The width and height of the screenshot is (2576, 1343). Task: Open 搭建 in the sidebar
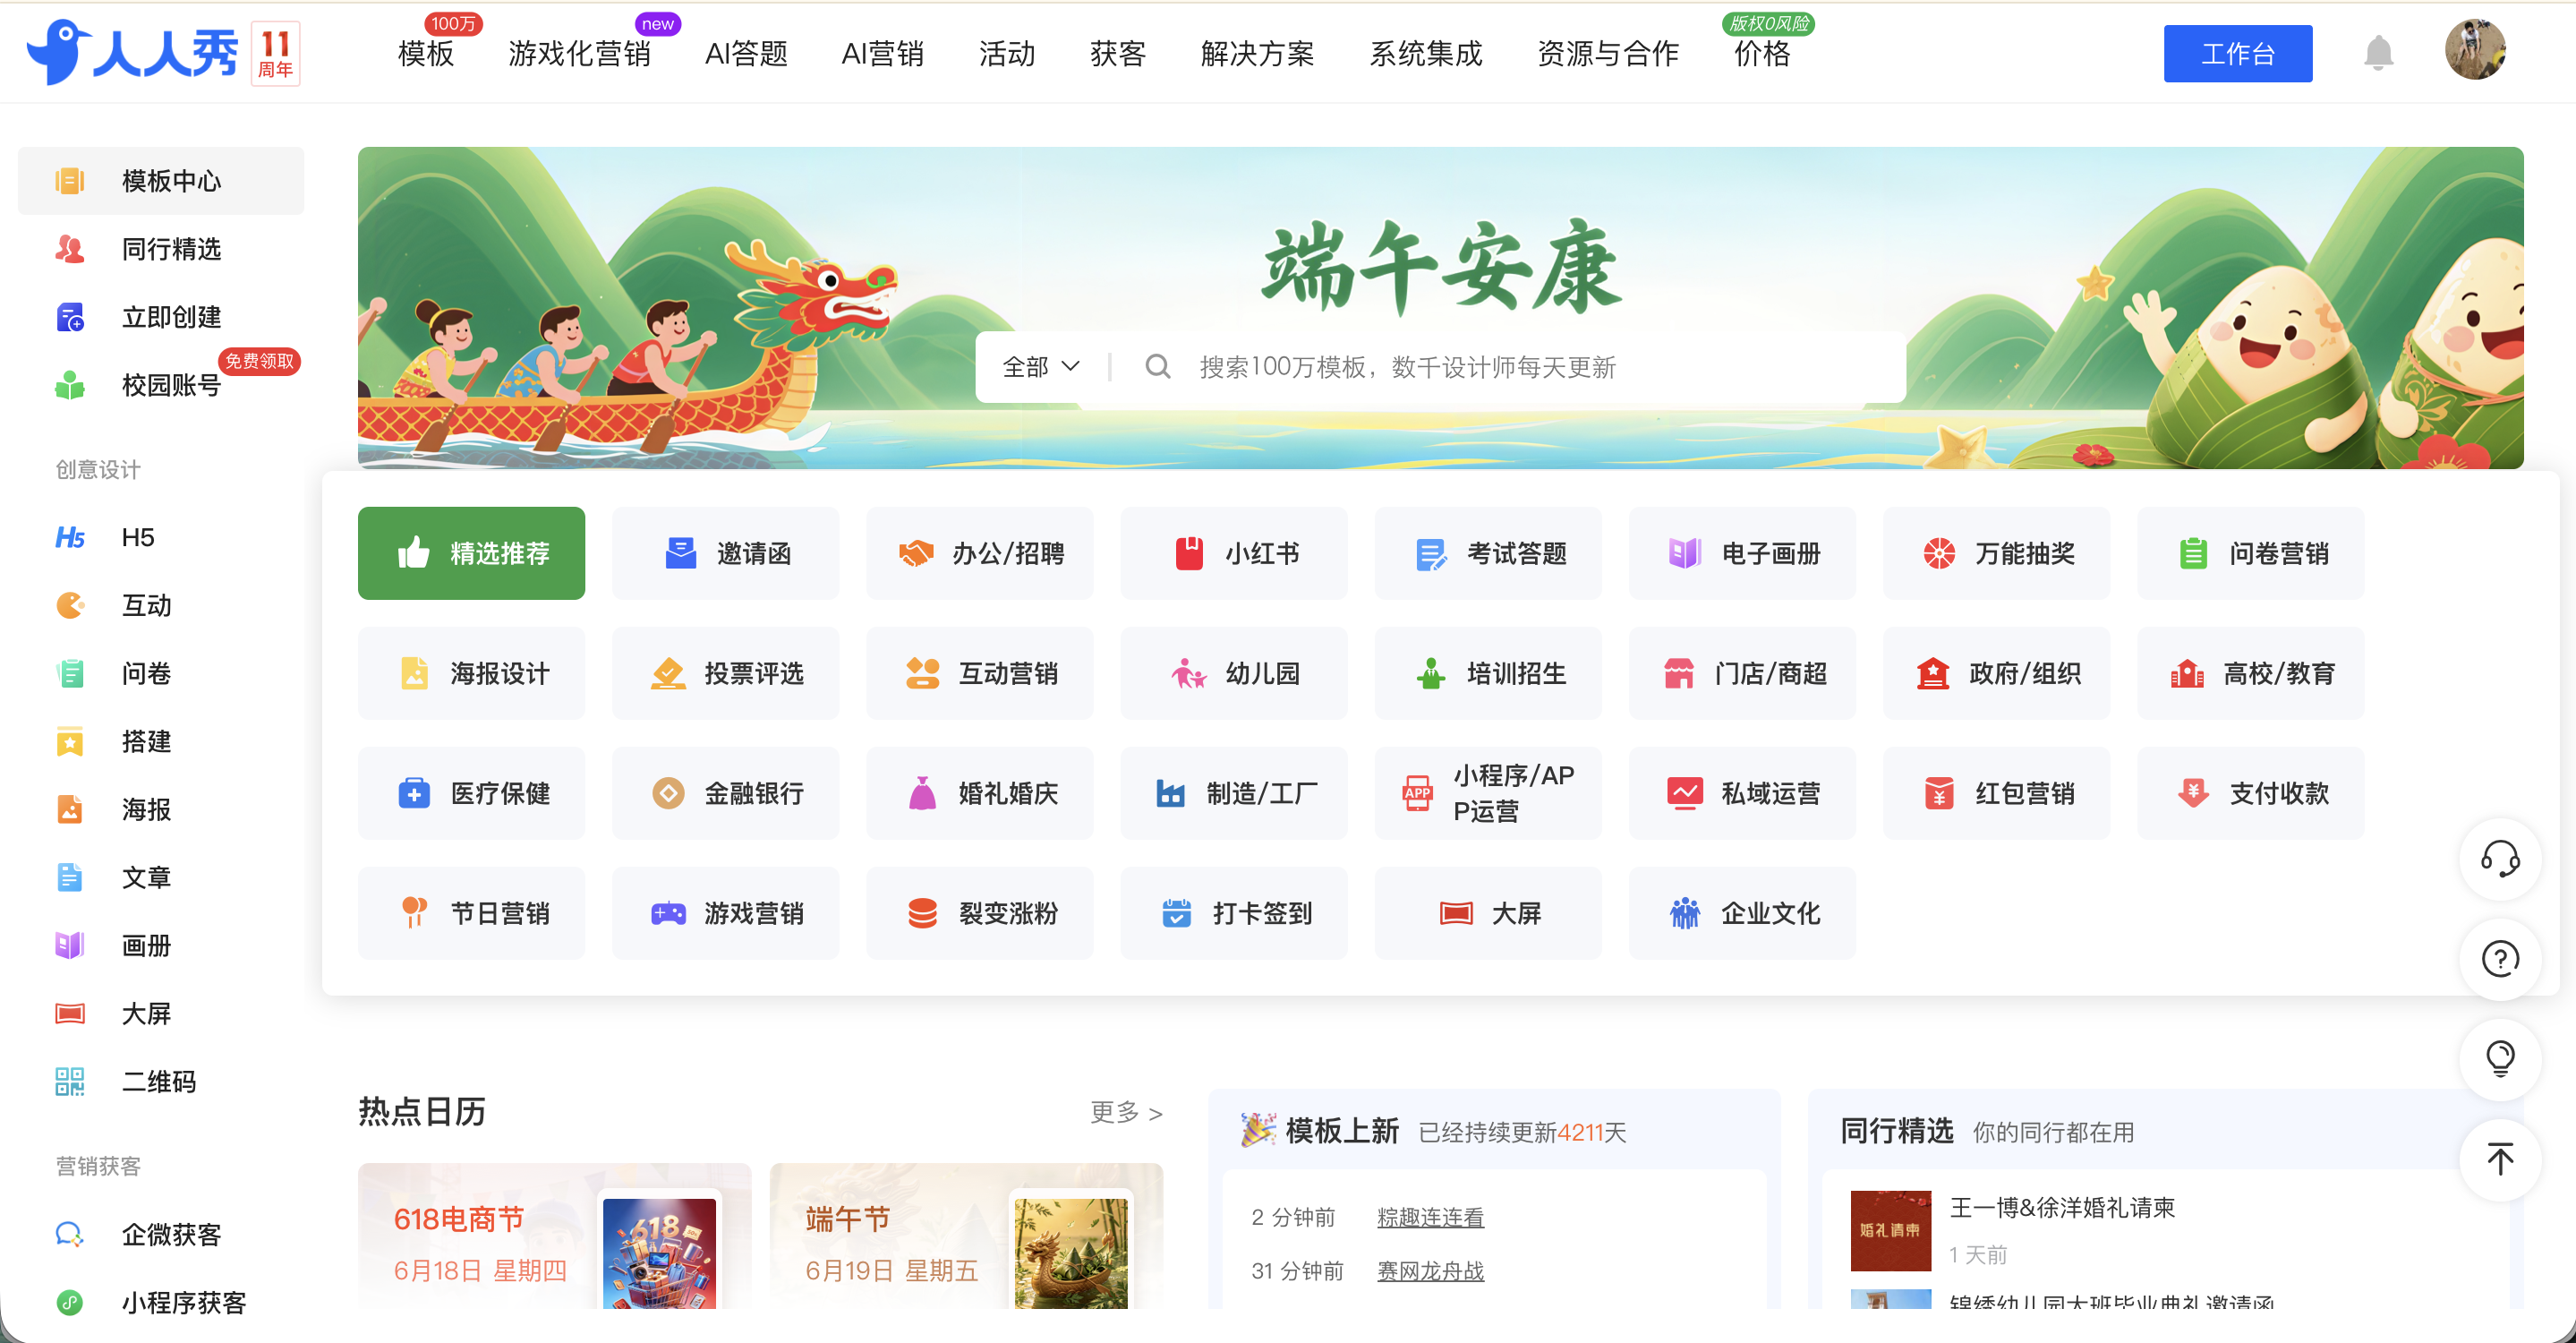[160, 741]
